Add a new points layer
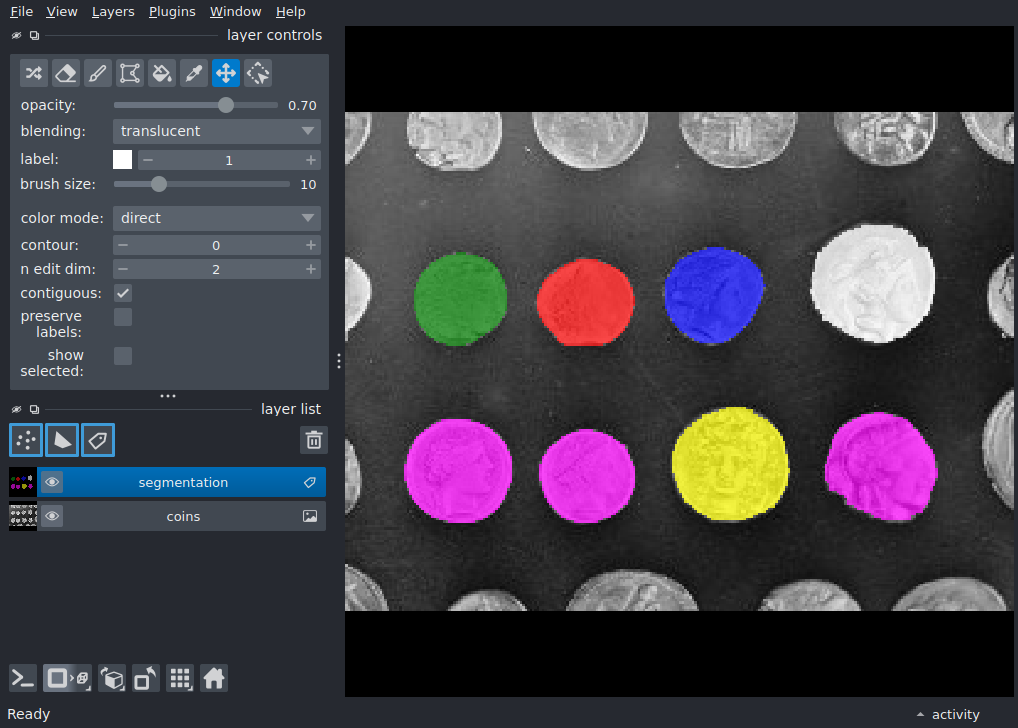1018x728 pixels. pyautogui.click(x=26, y=440)
